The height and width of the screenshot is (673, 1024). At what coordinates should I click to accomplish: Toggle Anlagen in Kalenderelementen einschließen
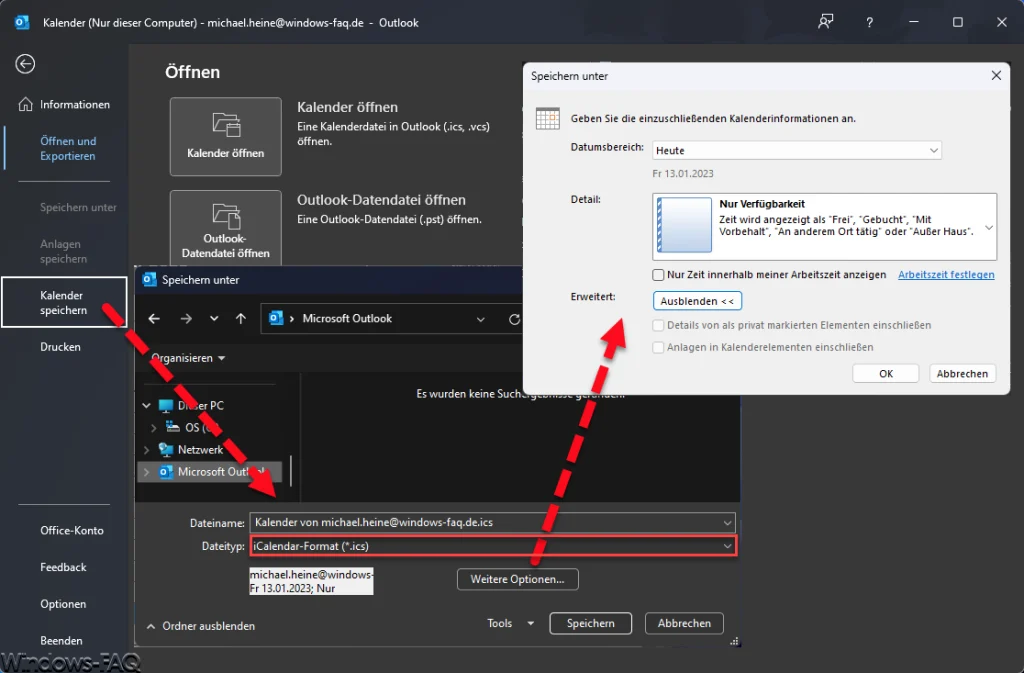pyautogui.click(x=658, y=347)
